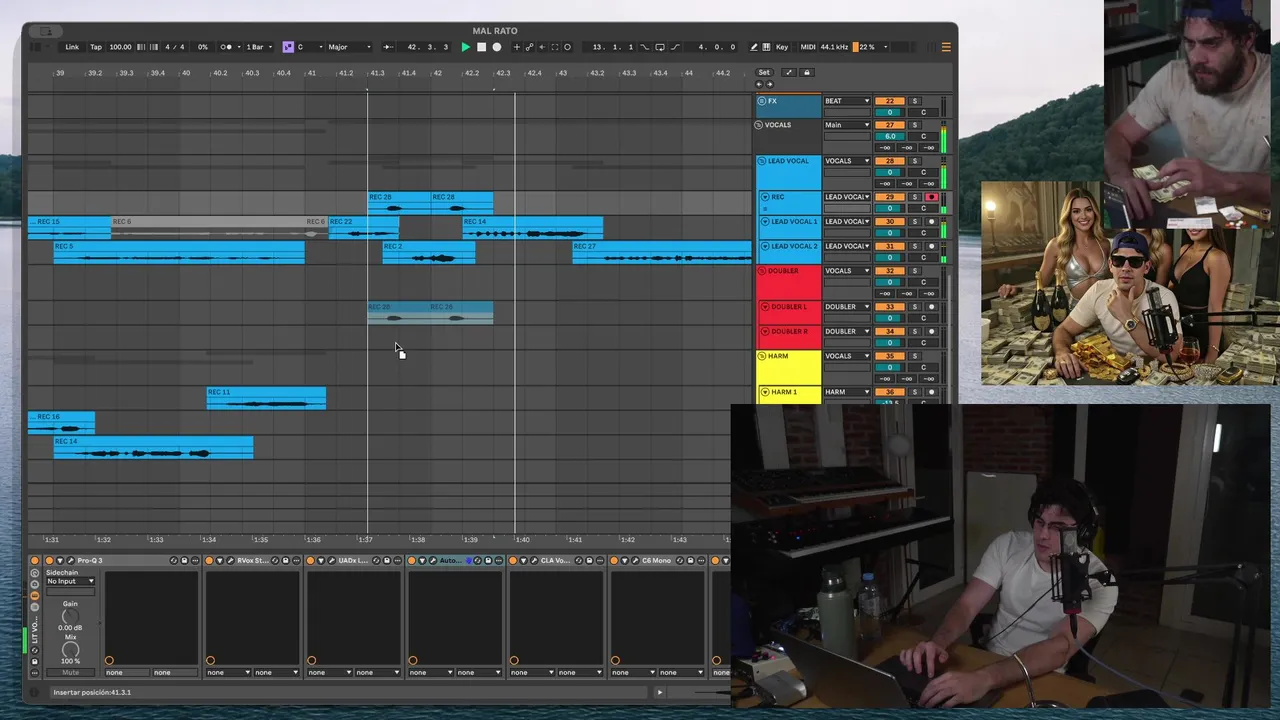Open FX track BEAT output dropdown

click(x=847, y=101)
